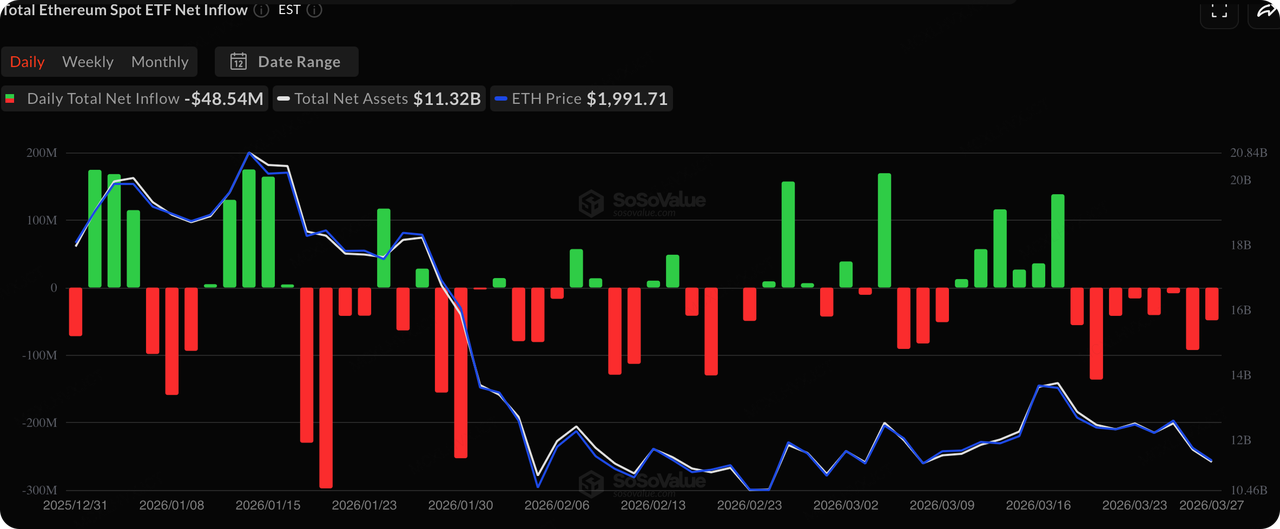
Task: Toggle ETH Price series by its value
Action: tap(628, 99)
